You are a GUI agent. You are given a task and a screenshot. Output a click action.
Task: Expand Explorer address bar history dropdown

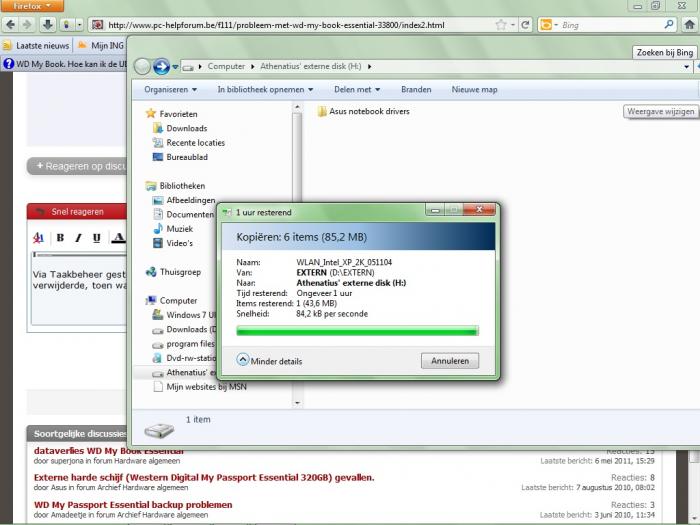(x=686, y=67)
